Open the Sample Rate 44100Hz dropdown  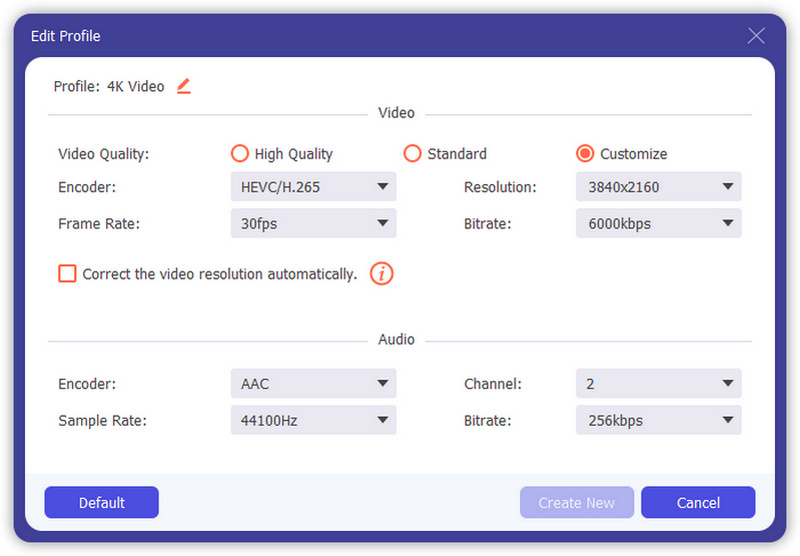pos(313,421)
